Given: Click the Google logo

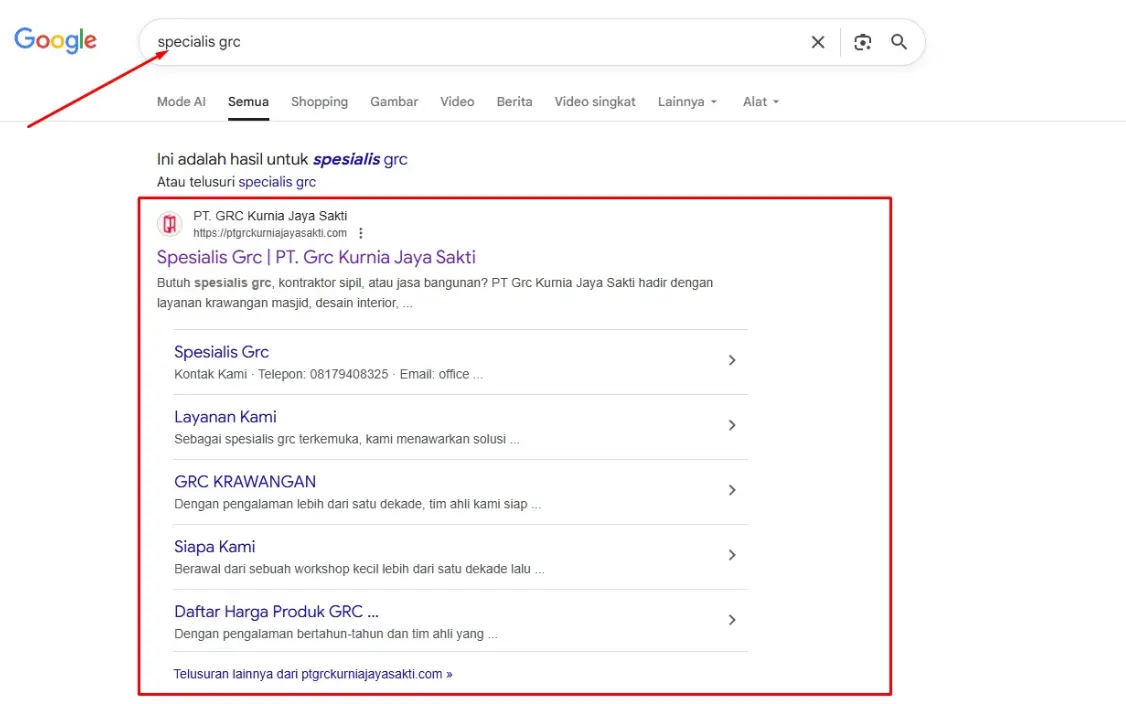Looking at the screenshot, I should tap(55, 41).
